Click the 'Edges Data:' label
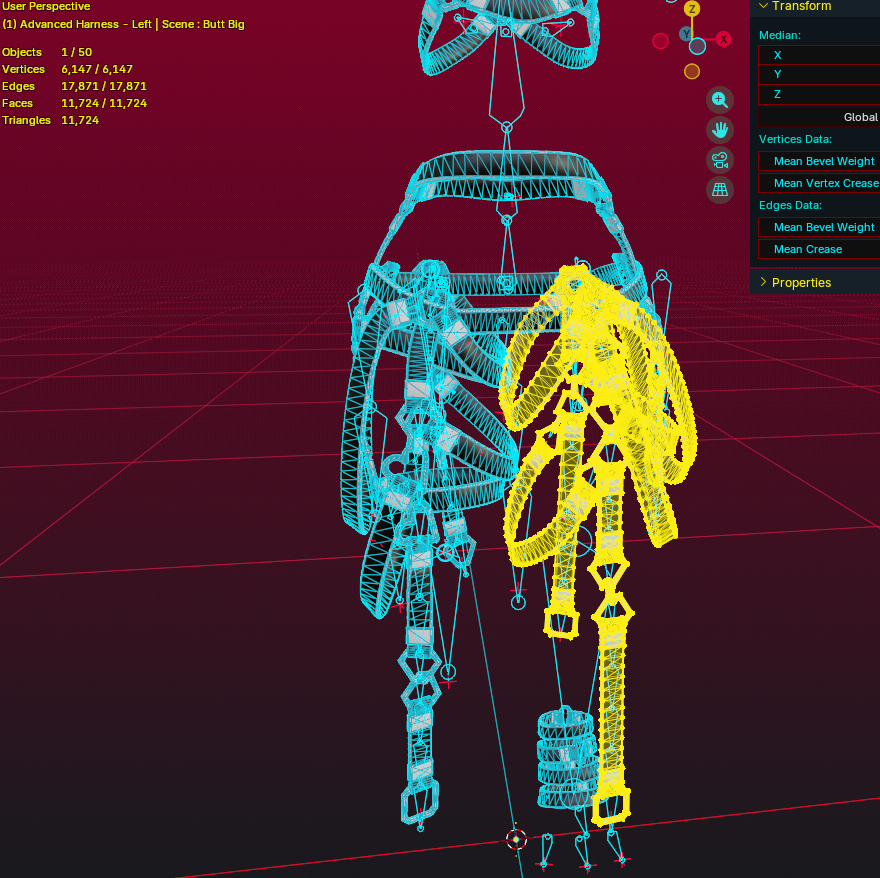 point(790,205)
